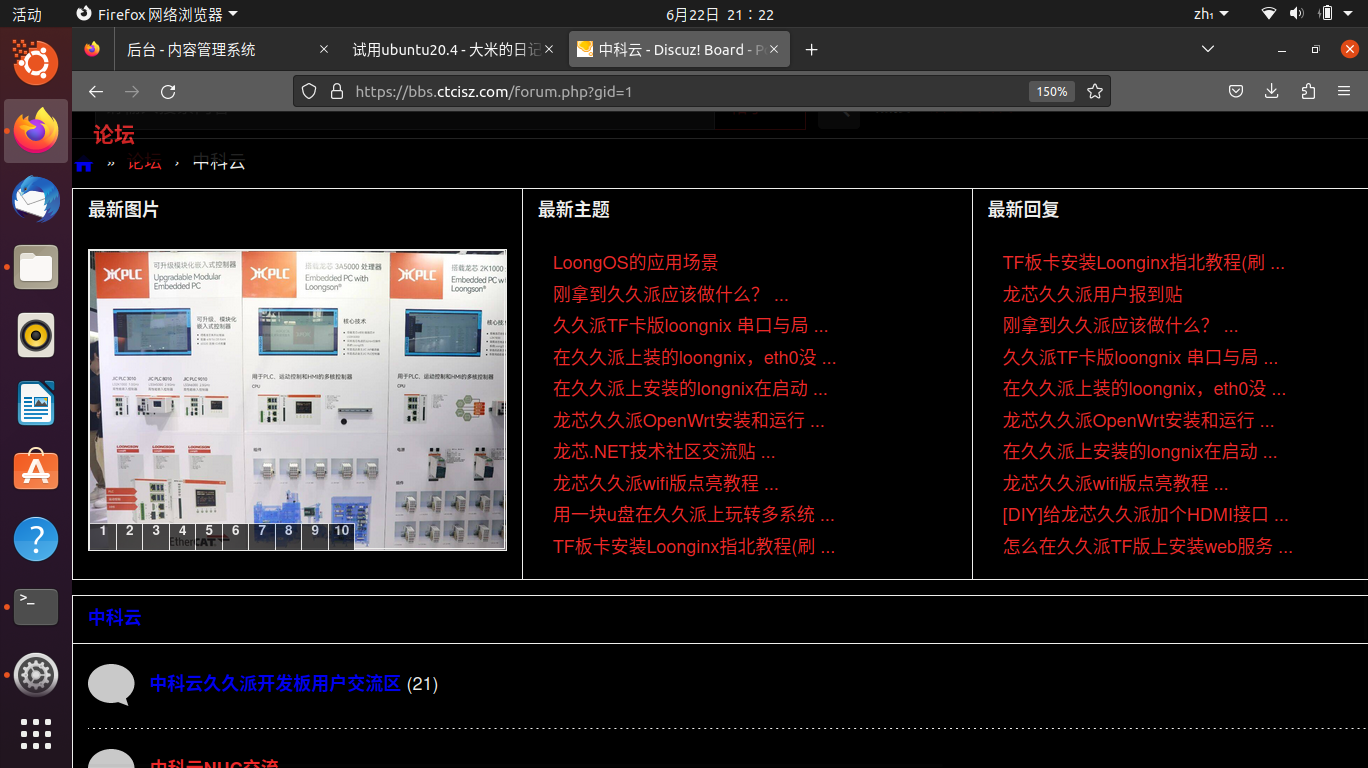
Task: Open the Firefox hamburger menu
Action: (1344, 91)
